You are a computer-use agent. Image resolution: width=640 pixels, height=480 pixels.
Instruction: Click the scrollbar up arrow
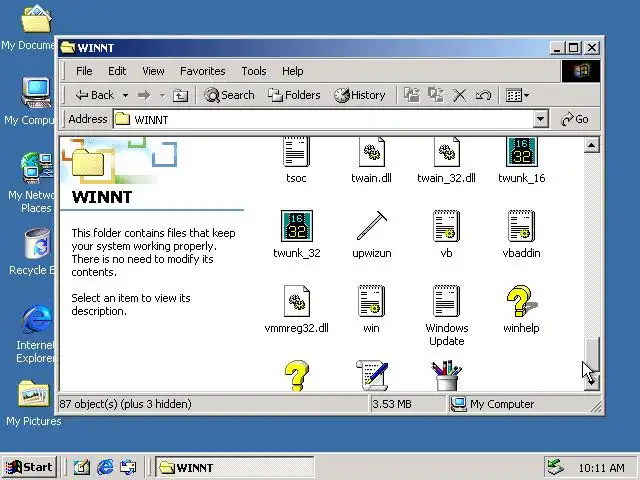tap(591, 145)
